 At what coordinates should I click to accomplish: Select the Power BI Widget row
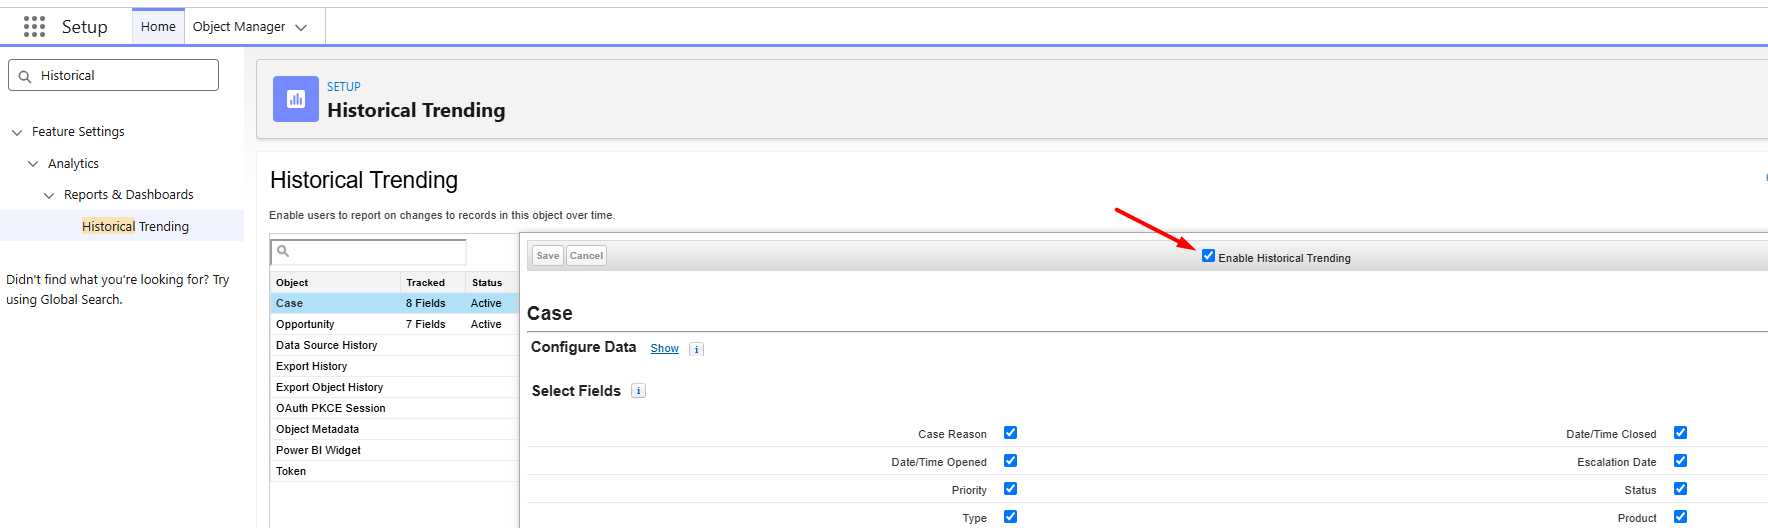(x=394, y=450)
